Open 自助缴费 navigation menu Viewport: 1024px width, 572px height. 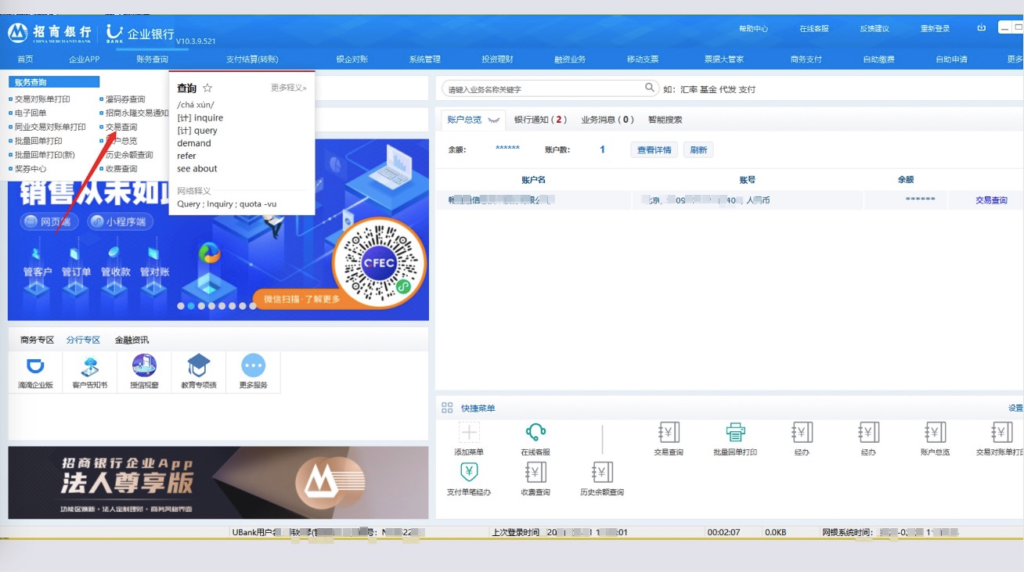[x=878, y=59]
